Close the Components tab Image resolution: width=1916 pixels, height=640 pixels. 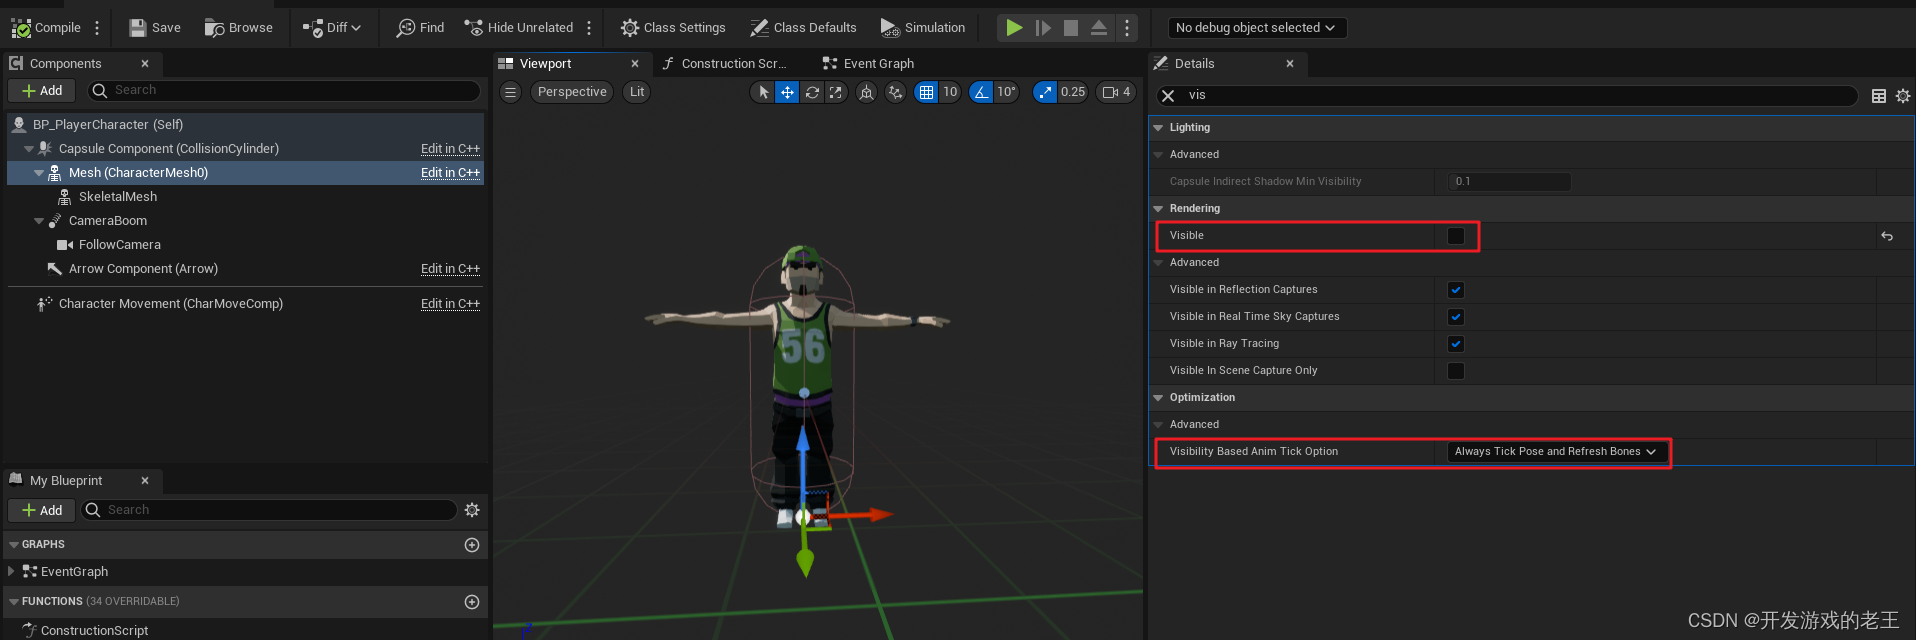click(145, 63)
